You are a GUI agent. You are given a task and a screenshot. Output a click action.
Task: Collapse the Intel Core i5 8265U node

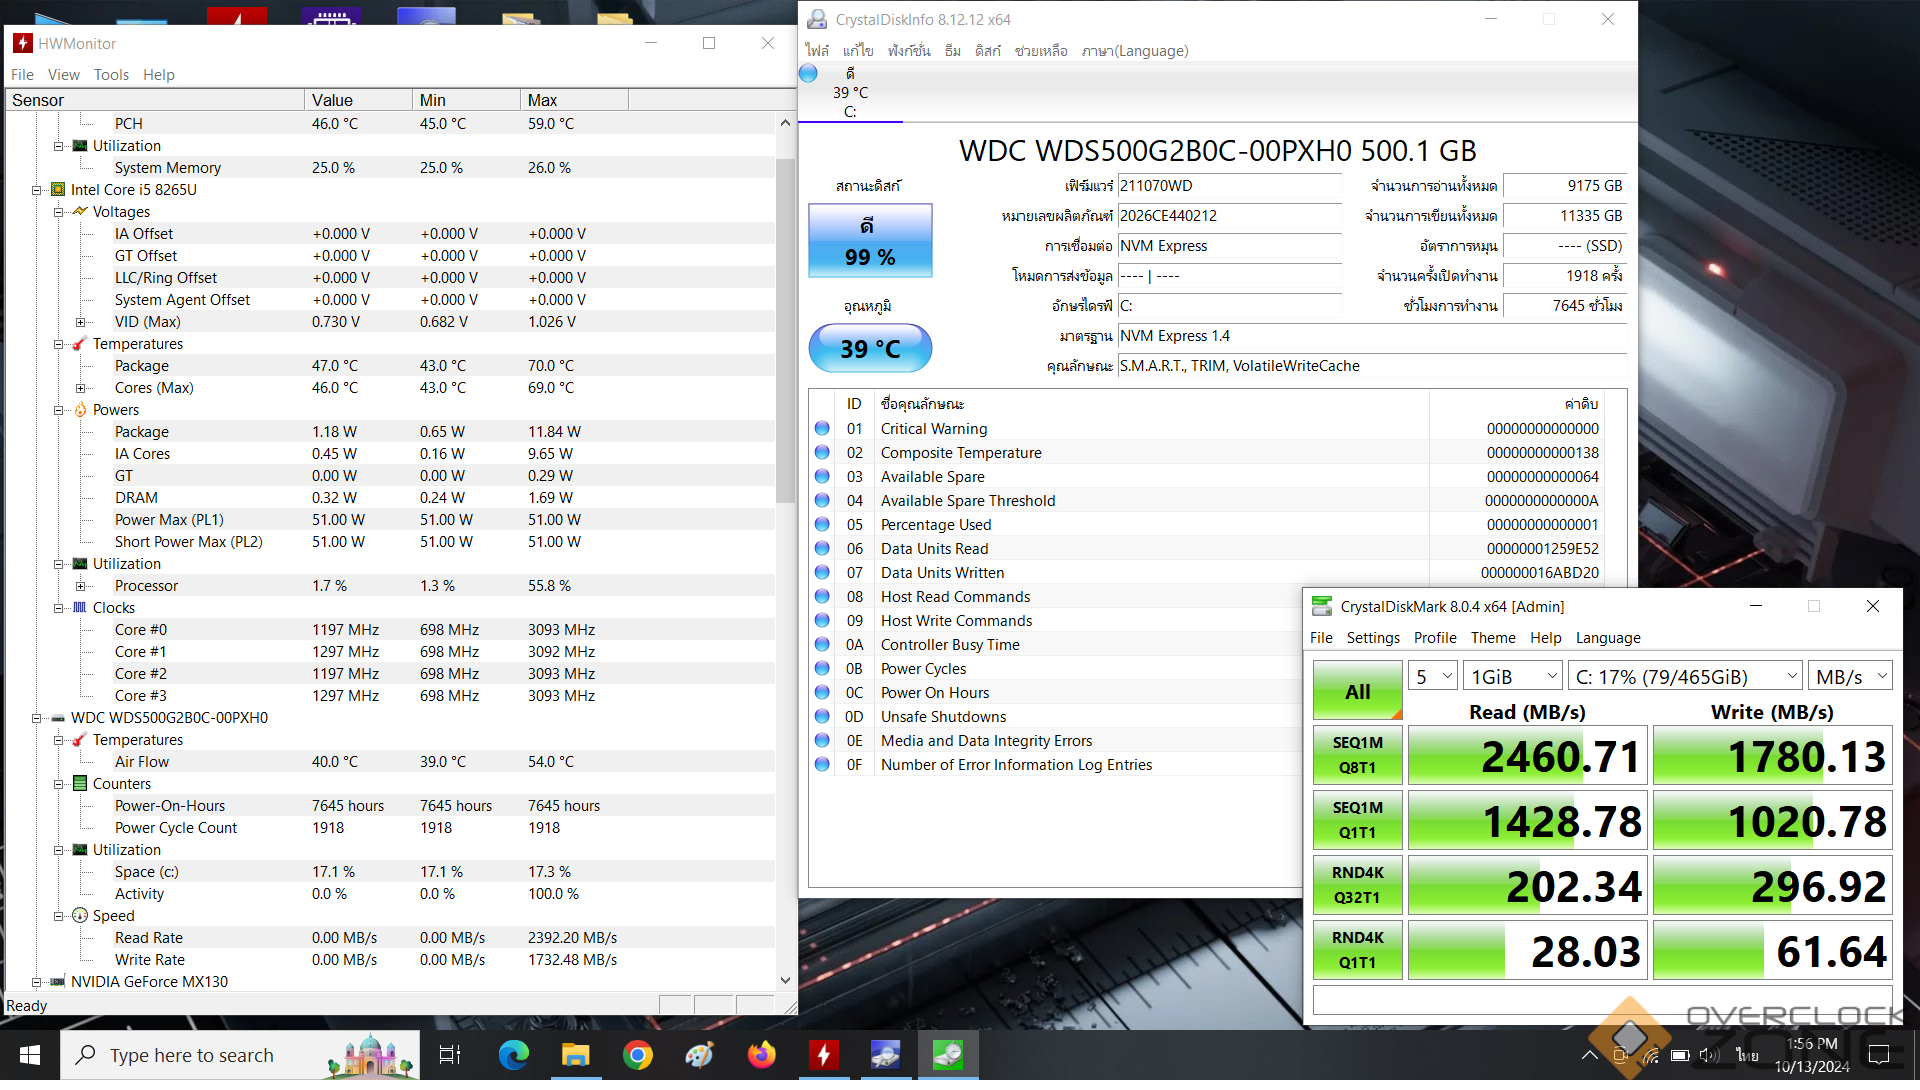(x=37, y=190)
